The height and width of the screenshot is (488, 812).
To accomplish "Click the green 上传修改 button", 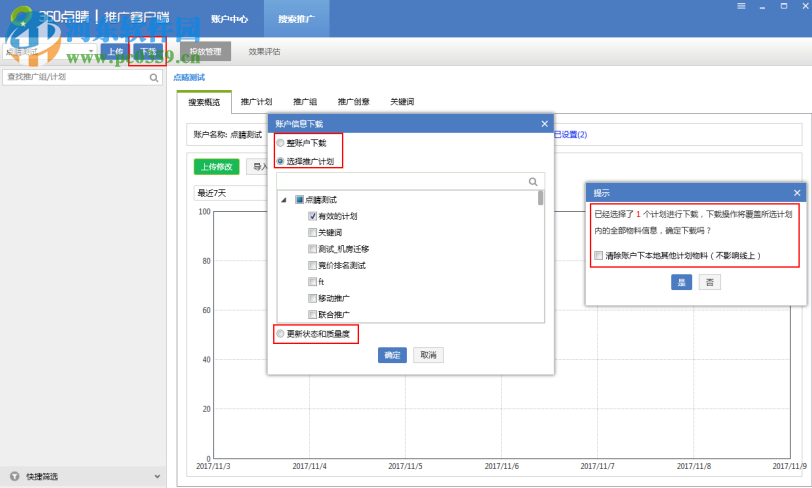I will pos(216,167).
